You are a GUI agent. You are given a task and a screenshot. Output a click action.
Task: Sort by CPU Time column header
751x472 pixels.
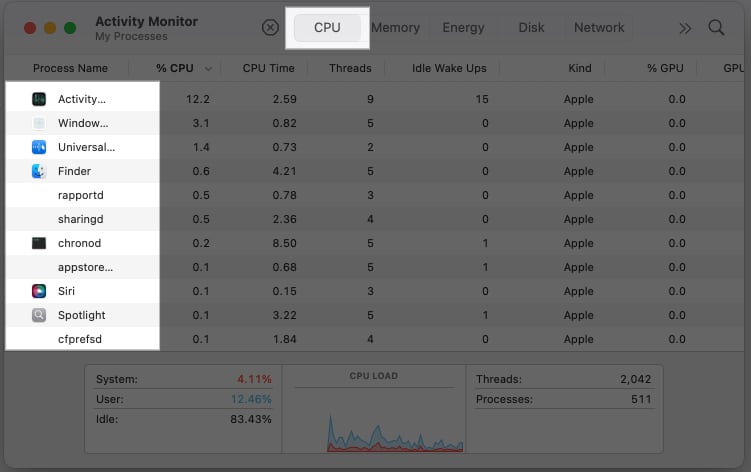(268, 68)
